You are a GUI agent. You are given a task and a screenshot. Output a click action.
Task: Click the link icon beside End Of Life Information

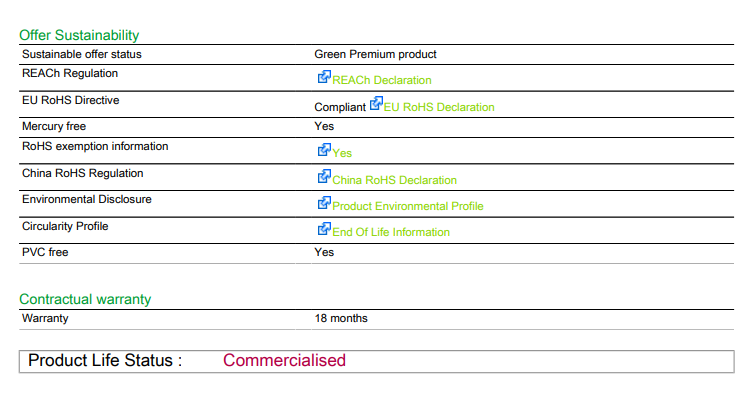click(x=324, y=229)
